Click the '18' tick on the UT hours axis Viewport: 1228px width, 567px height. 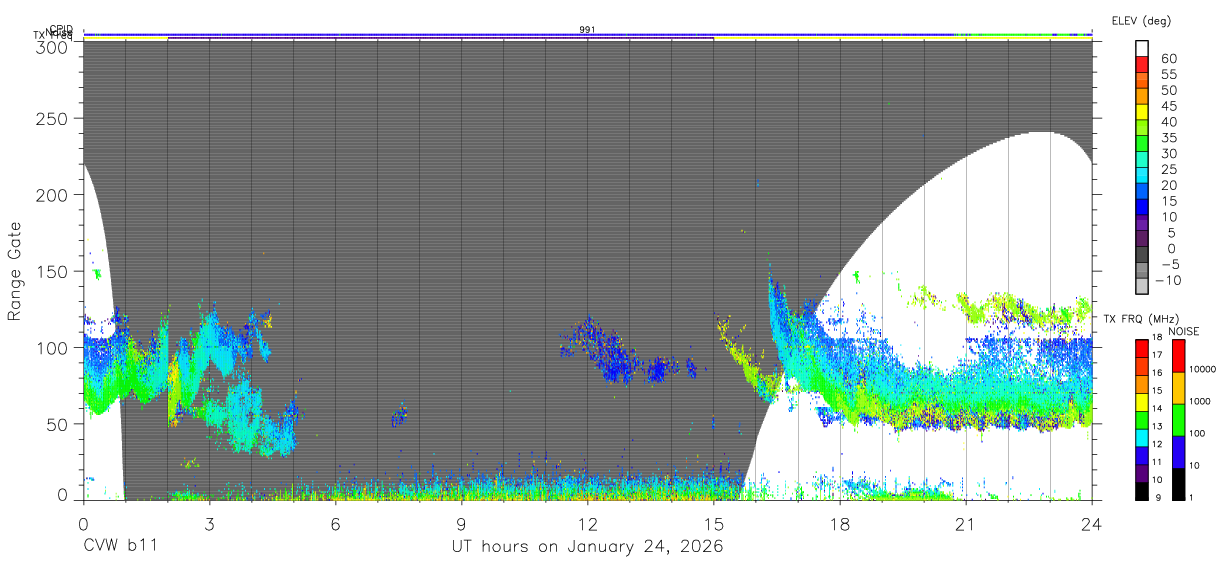pos(840,523)
